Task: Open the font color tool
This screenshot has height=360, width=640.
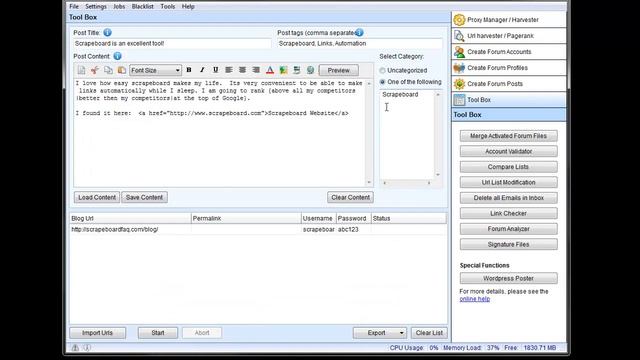Action: (270, 70)
